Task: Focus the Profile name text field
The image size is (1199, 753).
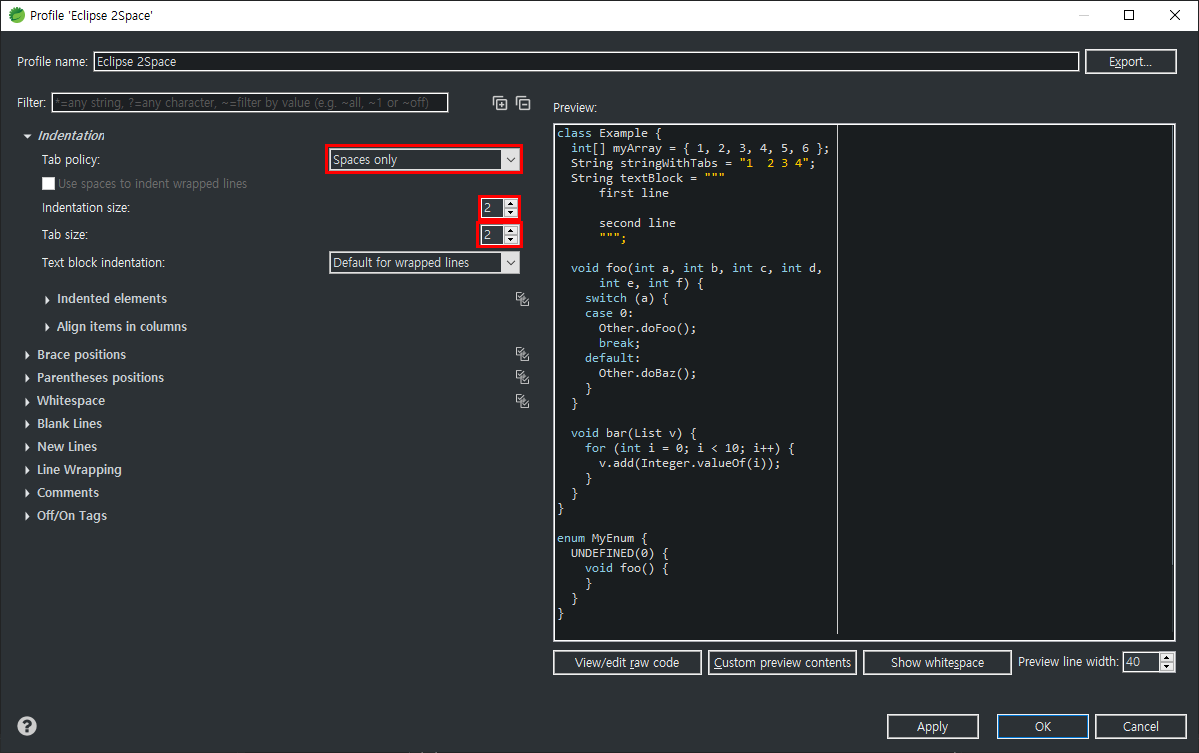Action: click(586, 62)
